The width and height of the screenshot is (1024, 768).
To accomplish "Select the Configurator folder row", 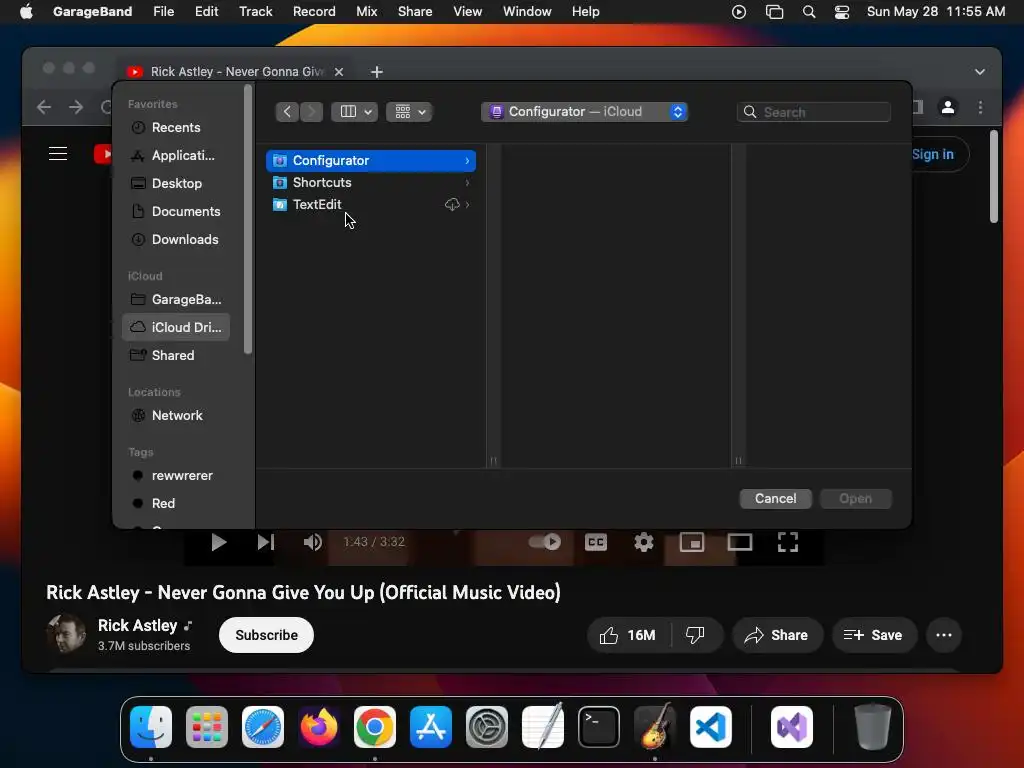I will click(x=370, y=161).
